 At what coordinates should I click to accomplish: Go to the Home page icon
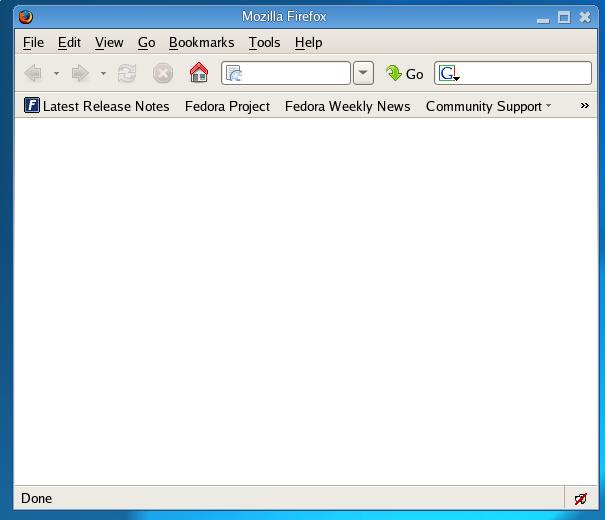199,73
